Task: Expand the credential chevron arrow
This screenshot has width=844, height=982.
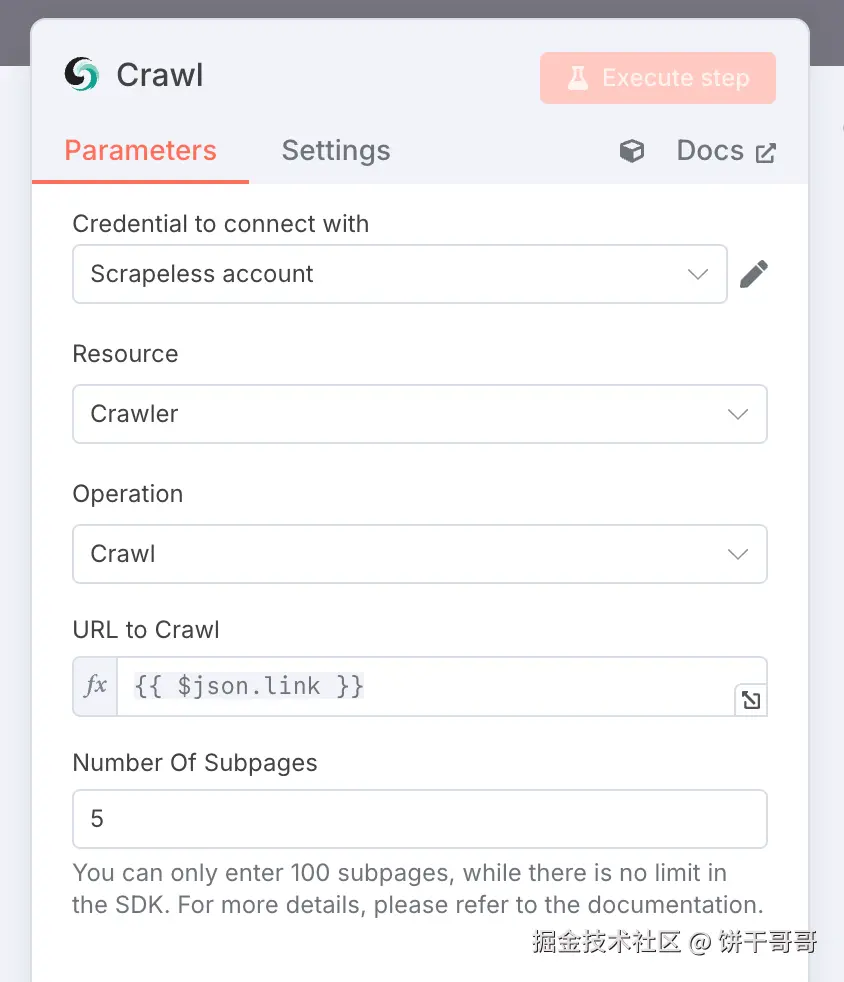Action: (698, 274)
